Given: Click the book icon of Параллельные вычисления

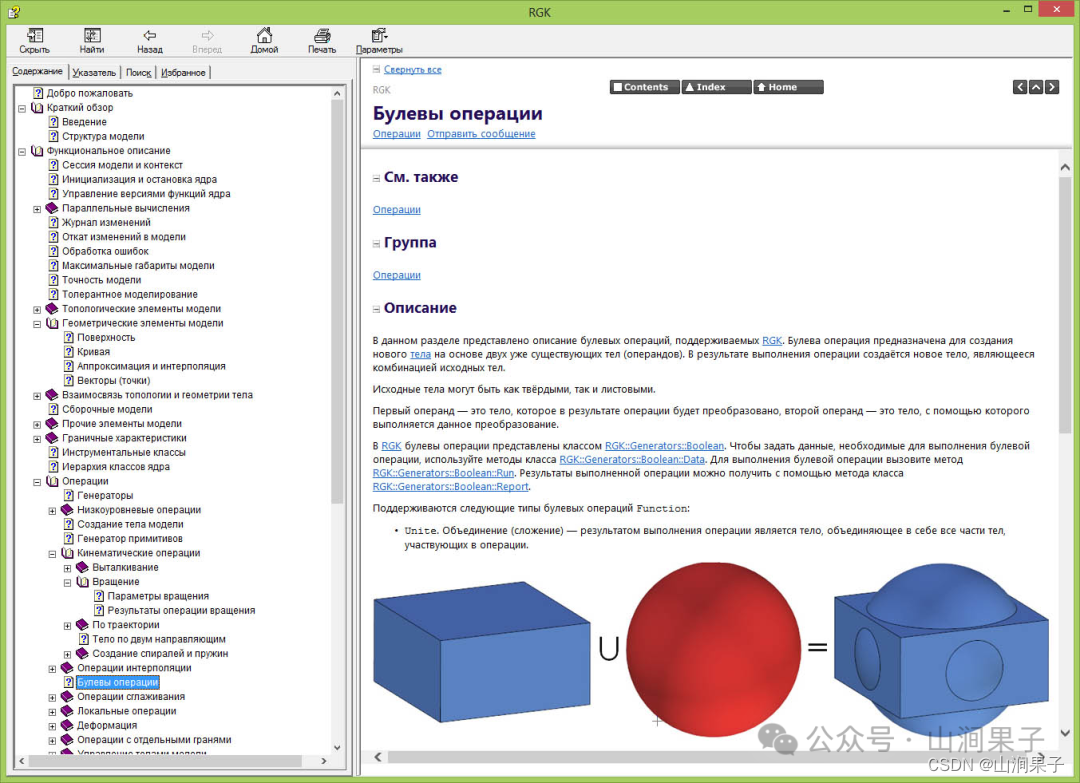Looking at the screenshot, I should (52, 208).
